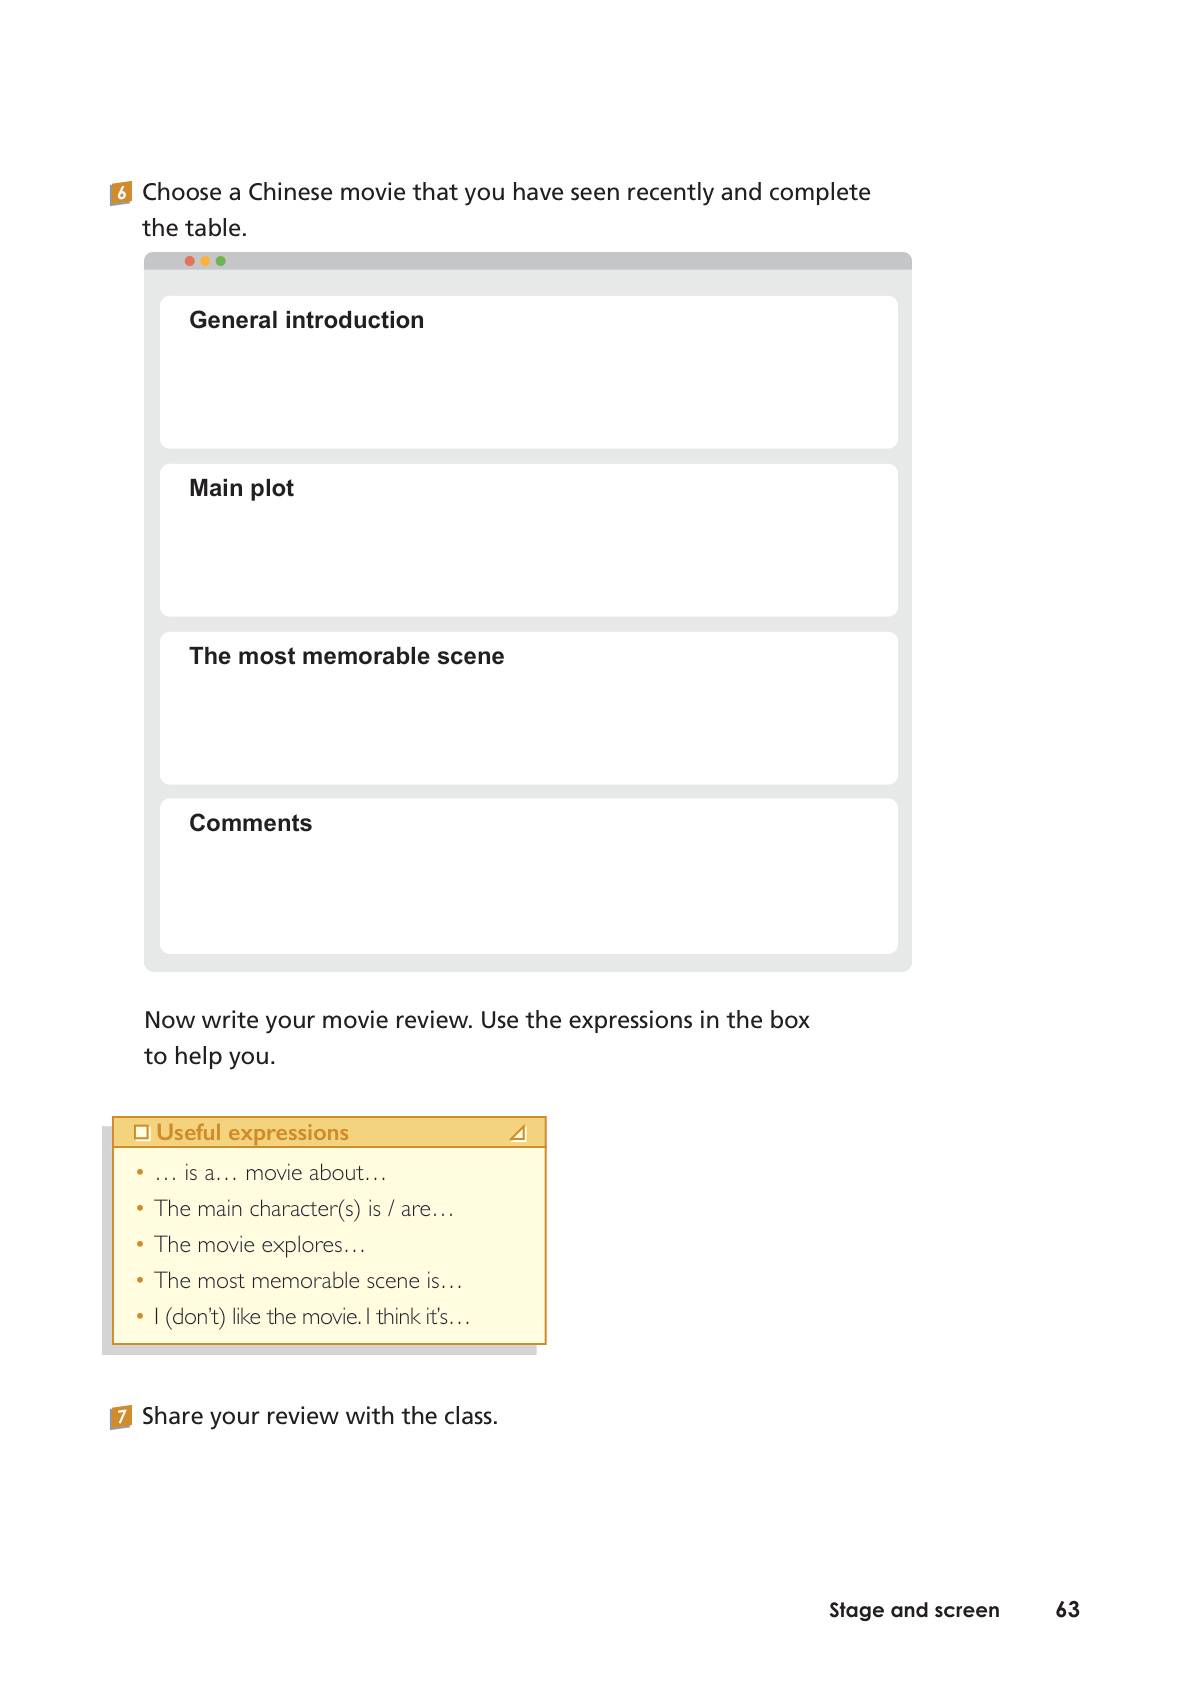Click inside the Comments box
Viewport: 1191px width, 1684px height.
coord(528,876)
